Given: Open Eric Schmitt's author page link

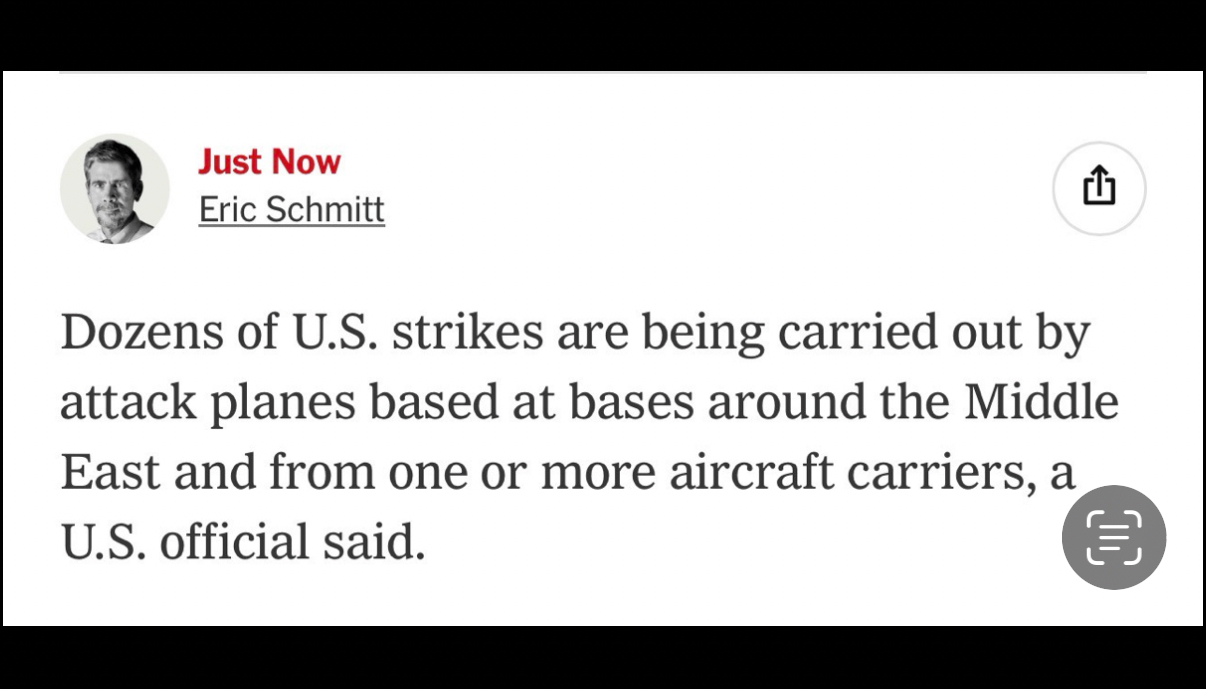Looking at the screenshot, I should click(x=291, y=210).
